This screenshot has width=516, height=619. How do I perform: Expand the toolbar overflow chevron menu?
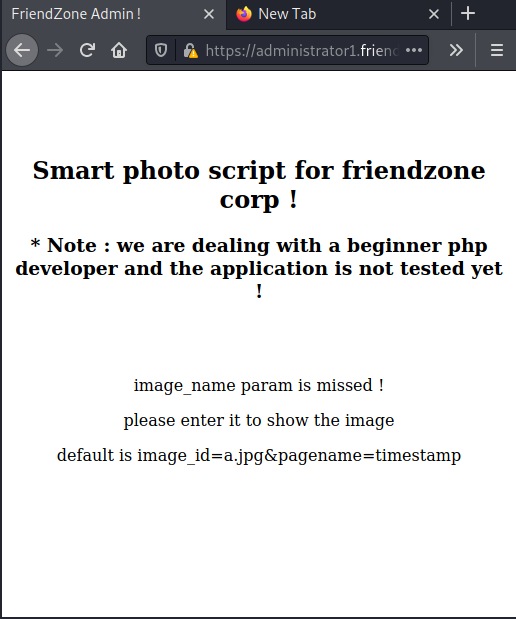coord(456,50)
